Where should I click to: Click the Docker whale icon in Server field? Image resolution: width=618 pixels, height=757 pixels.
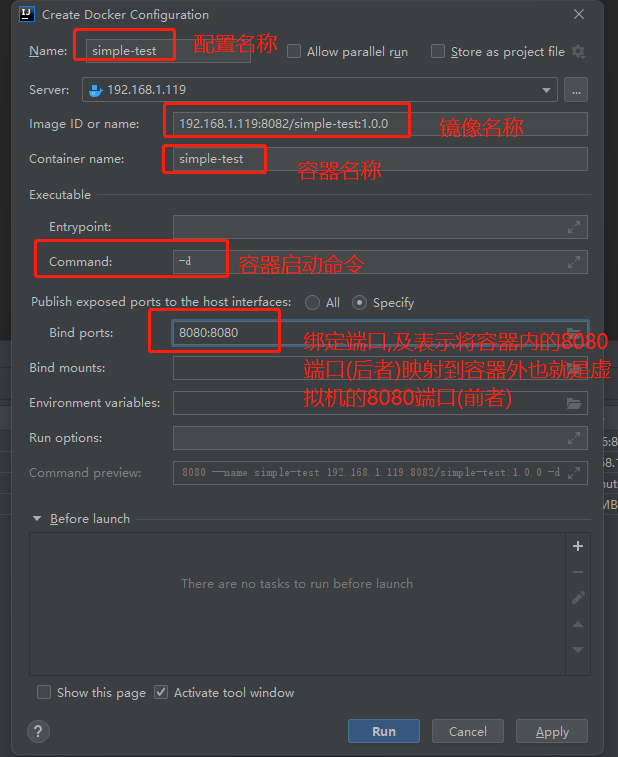pyautogui.click(x=96, y=90)
